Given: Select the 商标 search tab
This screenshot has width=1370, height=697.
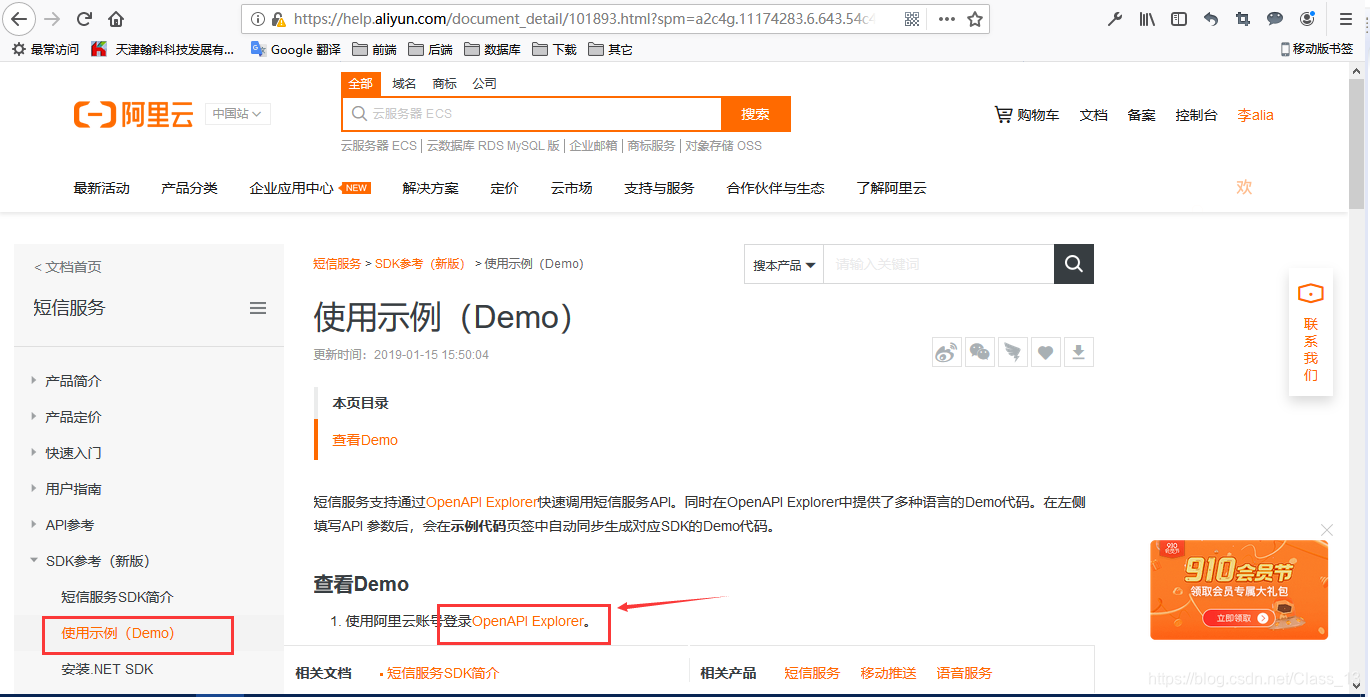Looking at the screenshot, I should pos(444,83).
